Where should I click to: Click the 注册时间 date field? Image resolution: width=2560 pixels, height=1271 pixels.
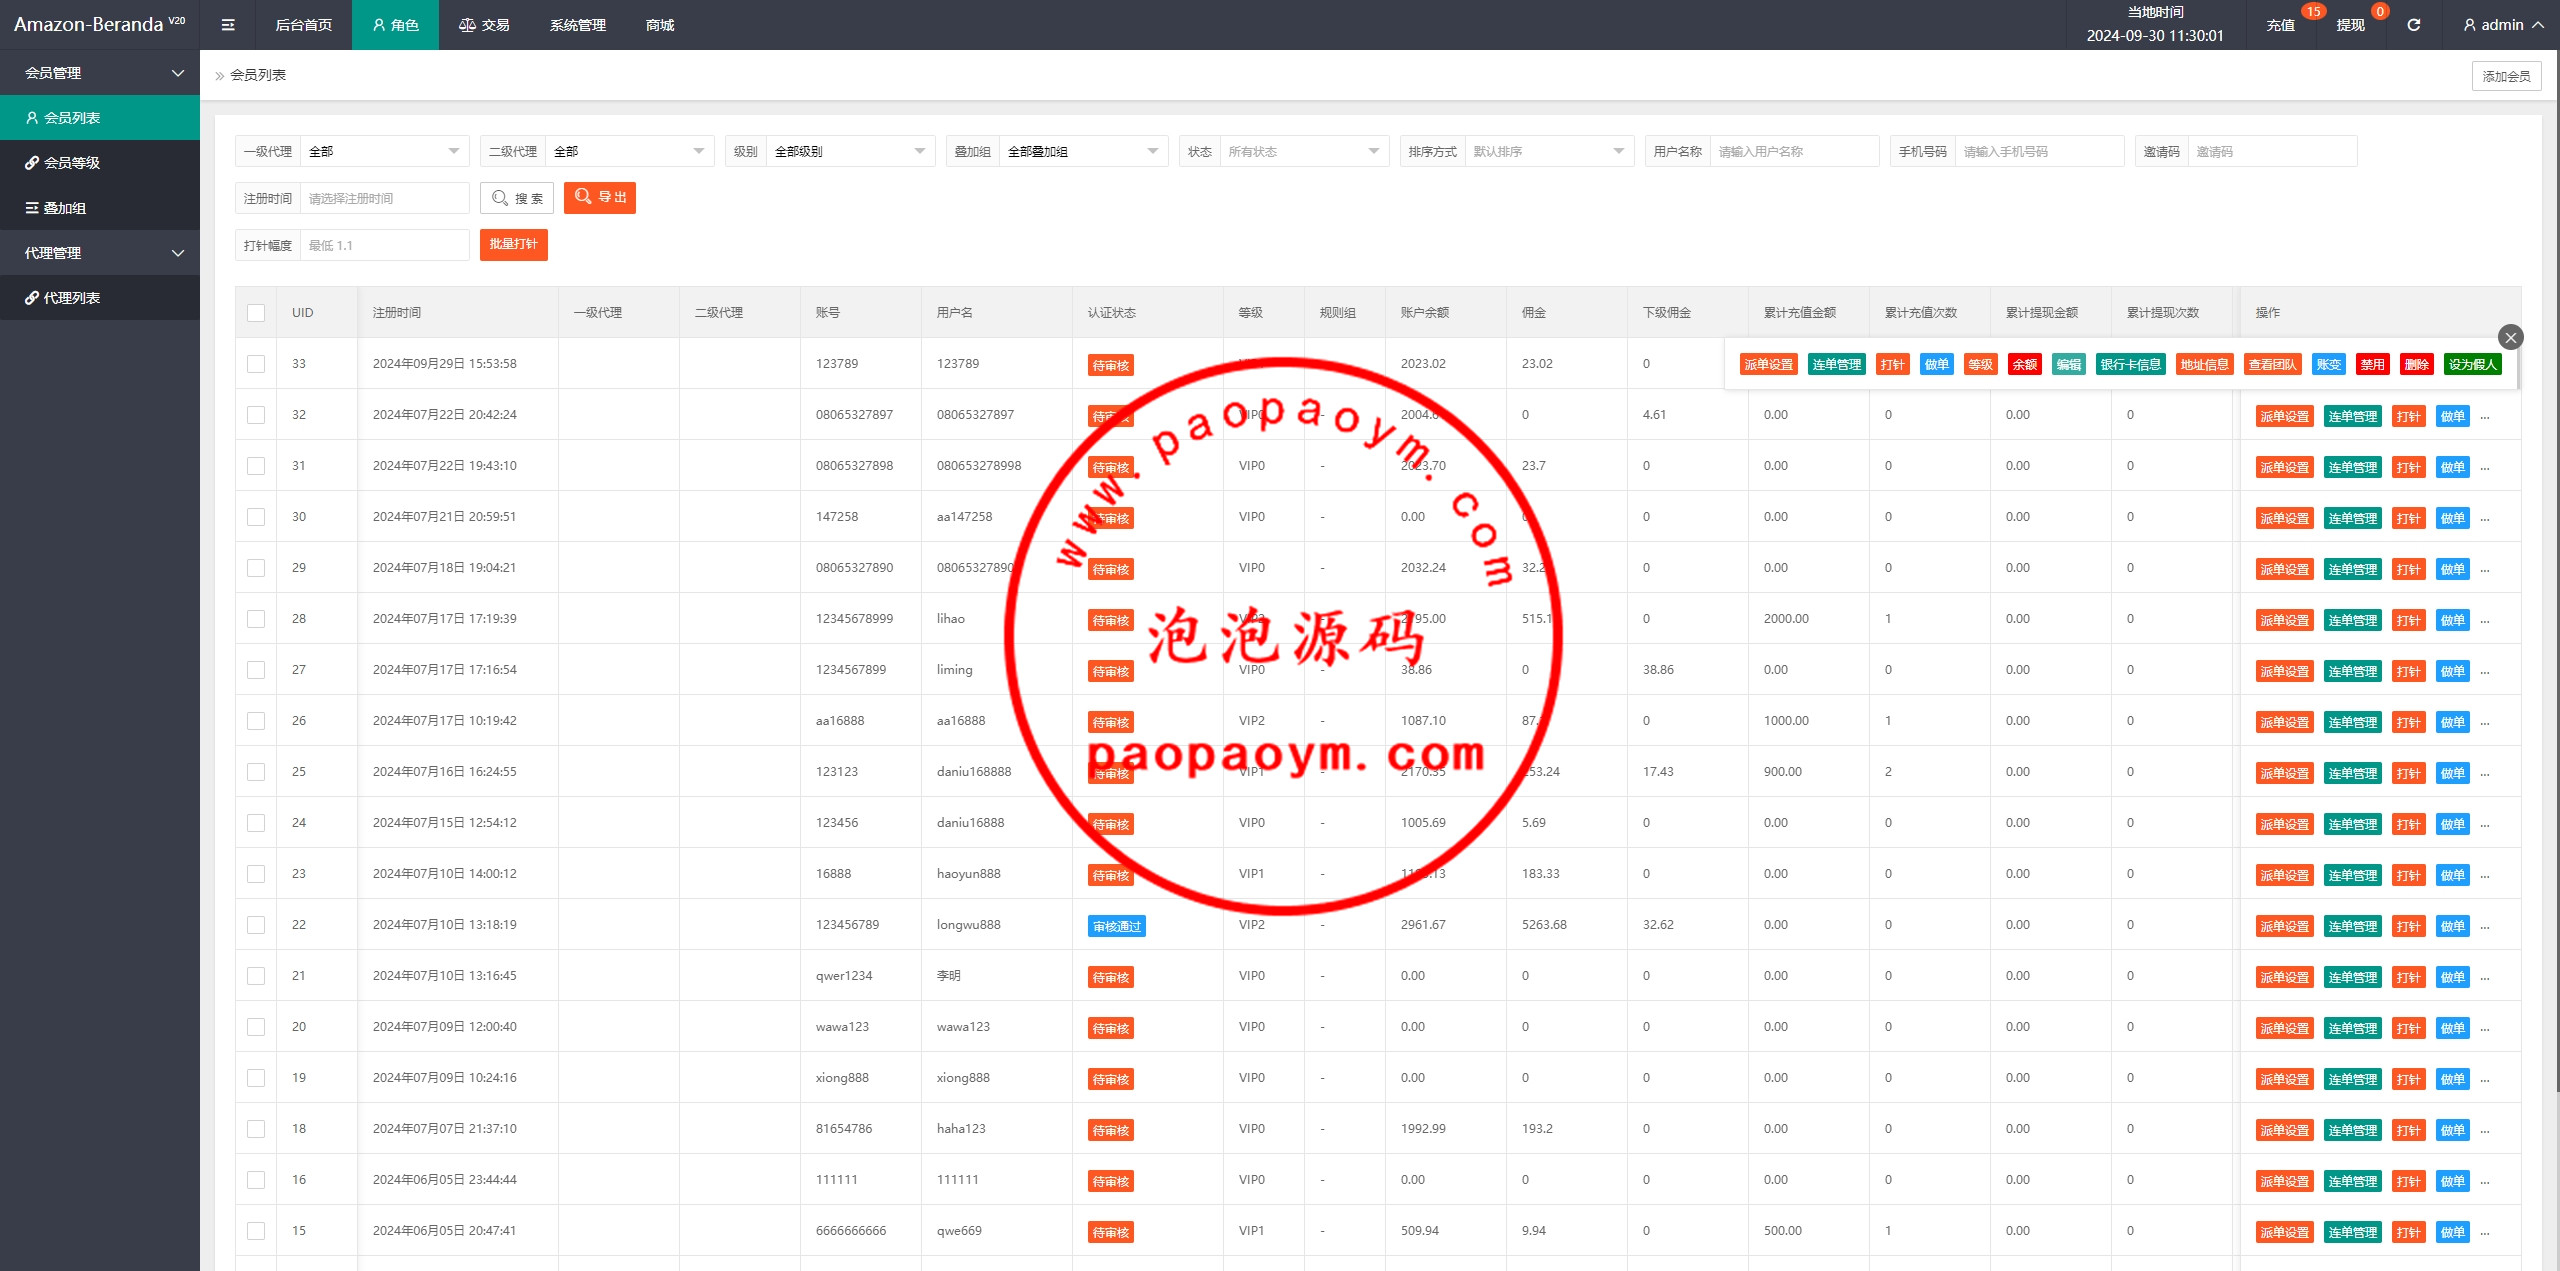click(x=385, y=198)
